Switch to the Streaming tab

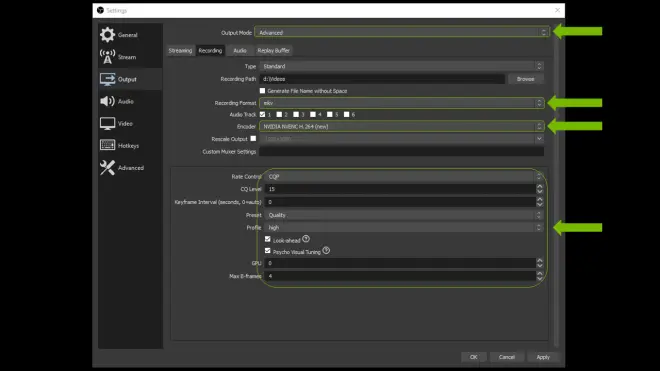coord(180,51)
